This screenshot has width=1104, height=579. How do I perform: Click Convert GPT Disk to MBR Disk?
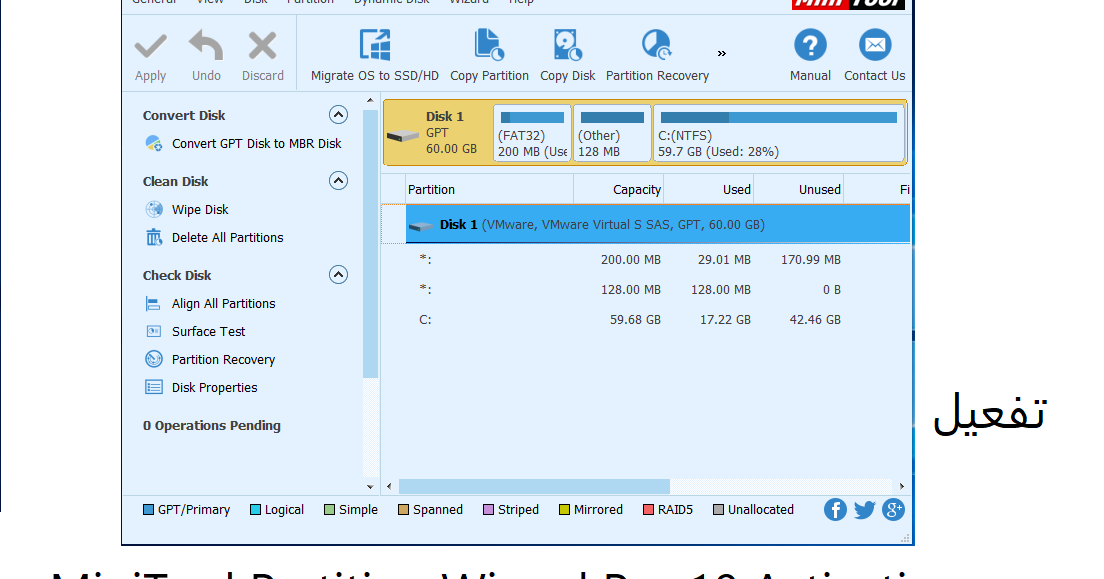(256, 144)
